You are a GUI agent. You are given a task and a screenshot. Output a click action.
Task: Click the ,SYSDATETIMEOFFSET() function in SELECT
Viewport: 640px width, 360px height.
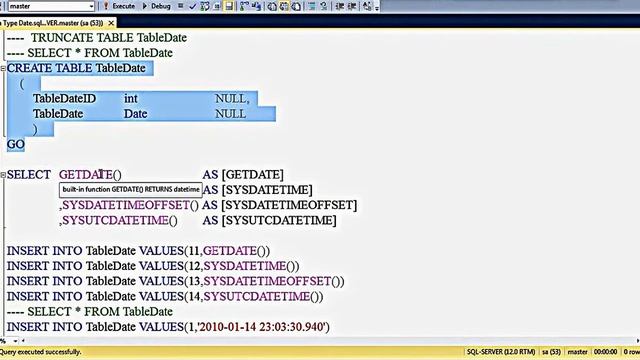click(x=129, y=205)
